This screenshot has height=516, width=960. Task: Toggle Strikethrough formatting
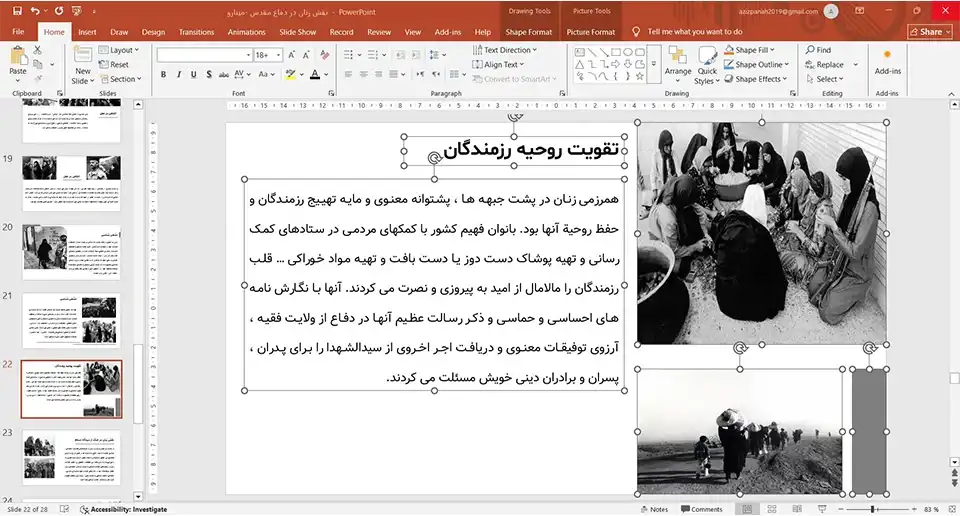point(223,74)
